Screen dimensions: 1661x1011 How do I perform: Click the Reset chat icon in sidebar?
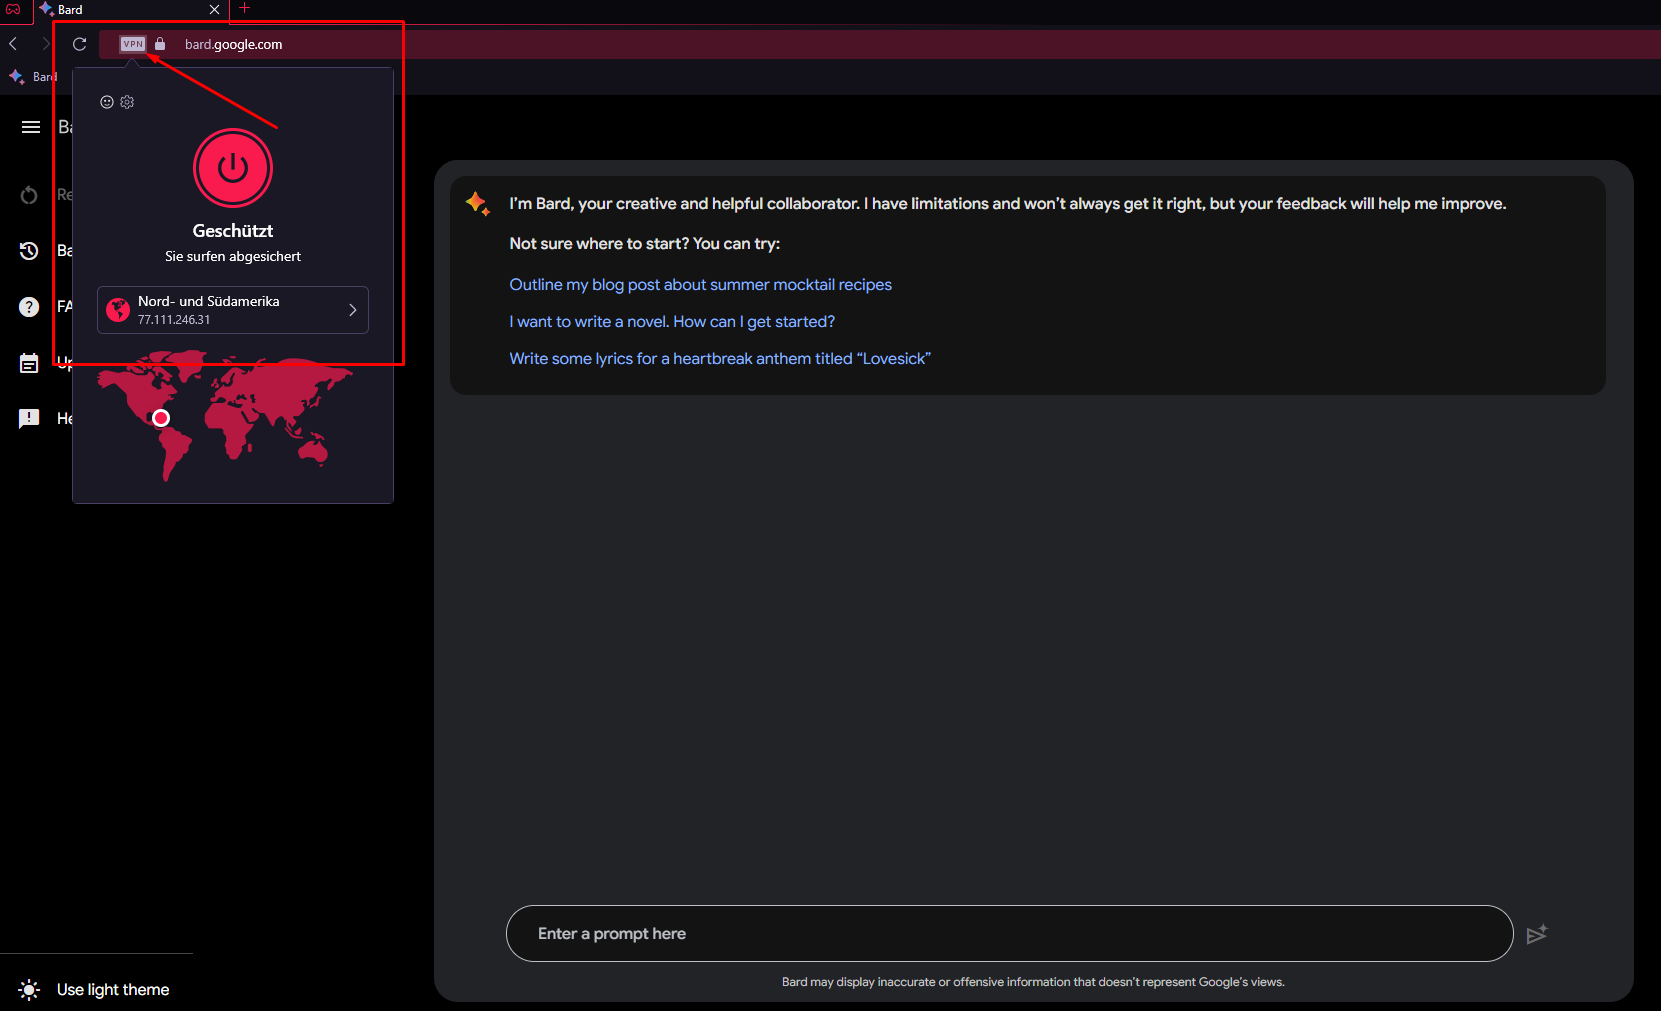pyautogui.click(x=29, y=195)
